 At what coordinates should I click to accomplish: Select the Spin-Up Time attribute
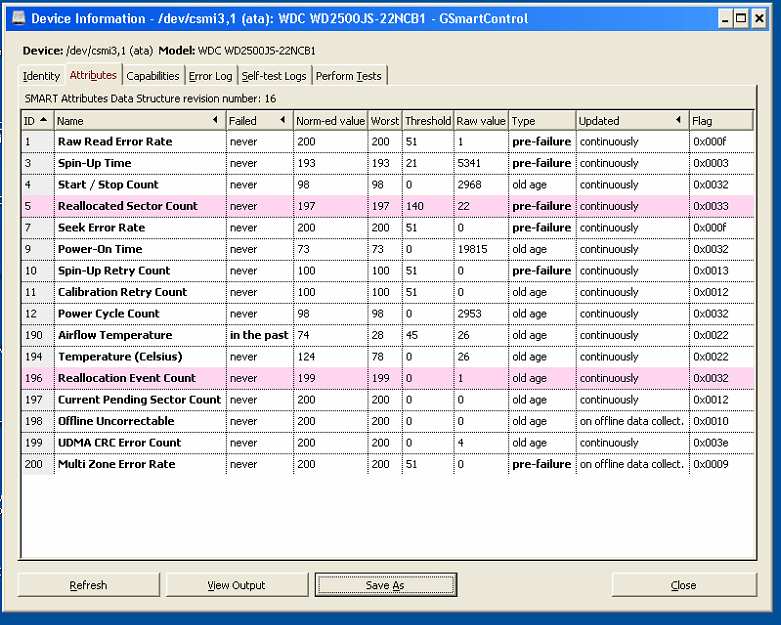click(388, 163)
